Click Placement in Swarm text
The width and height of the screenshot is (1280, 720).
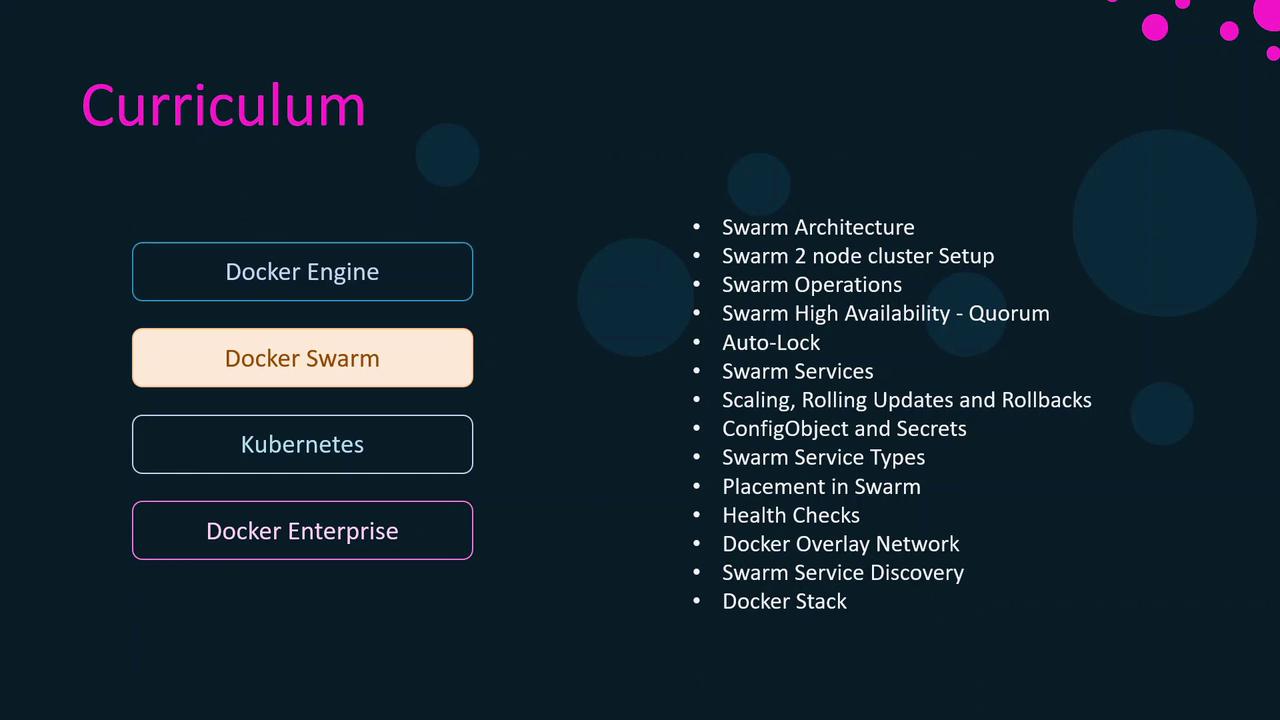pyautogui.click(x=821, y=487)
